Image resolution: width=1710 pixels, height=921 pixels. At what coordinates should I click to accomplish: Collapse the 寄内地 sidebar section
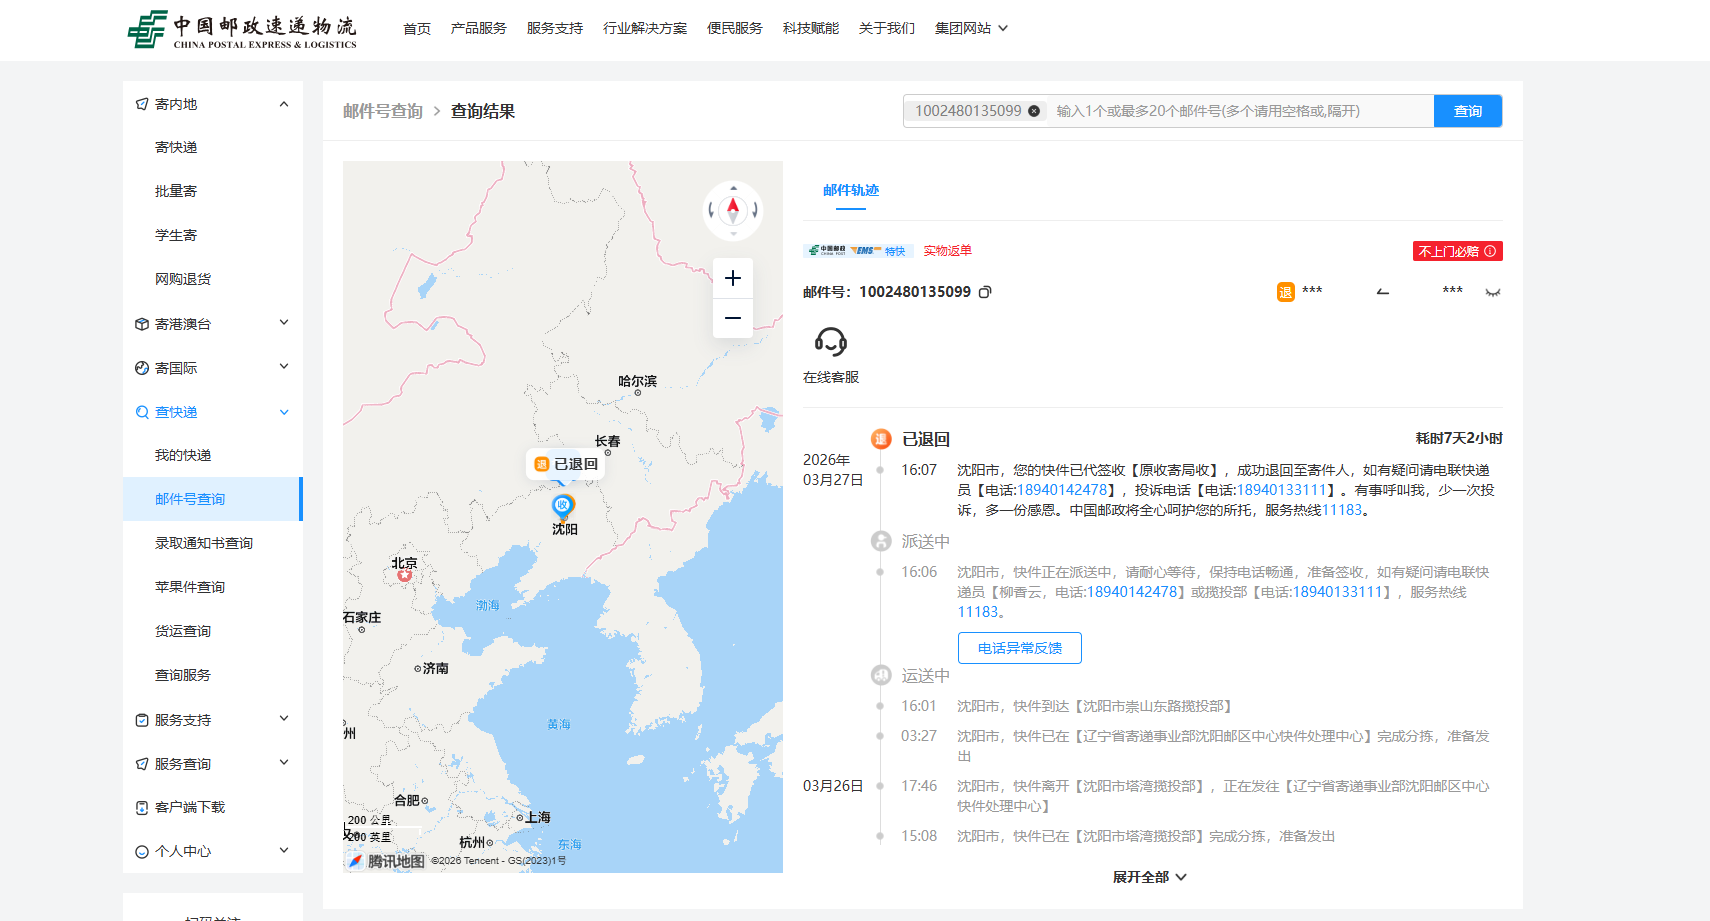[284, 104]
